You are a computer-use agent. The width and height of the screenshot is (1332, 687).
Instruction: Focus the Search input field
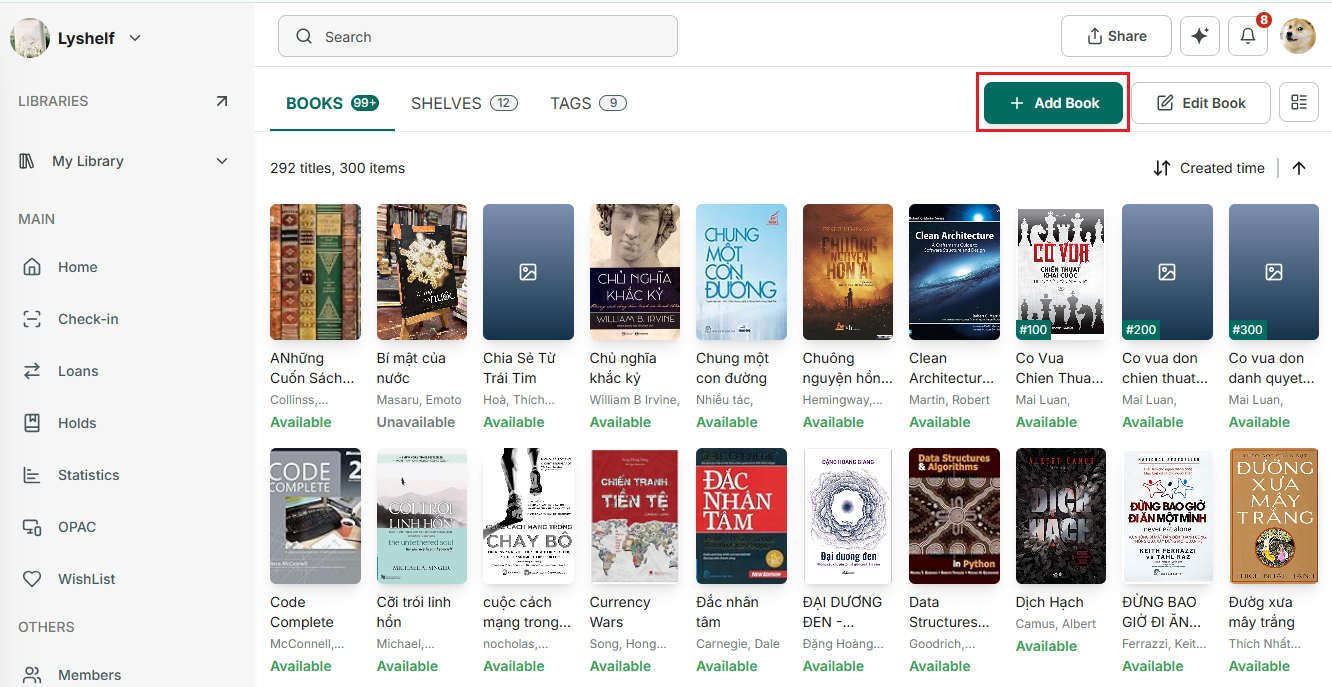click(478, 36)
